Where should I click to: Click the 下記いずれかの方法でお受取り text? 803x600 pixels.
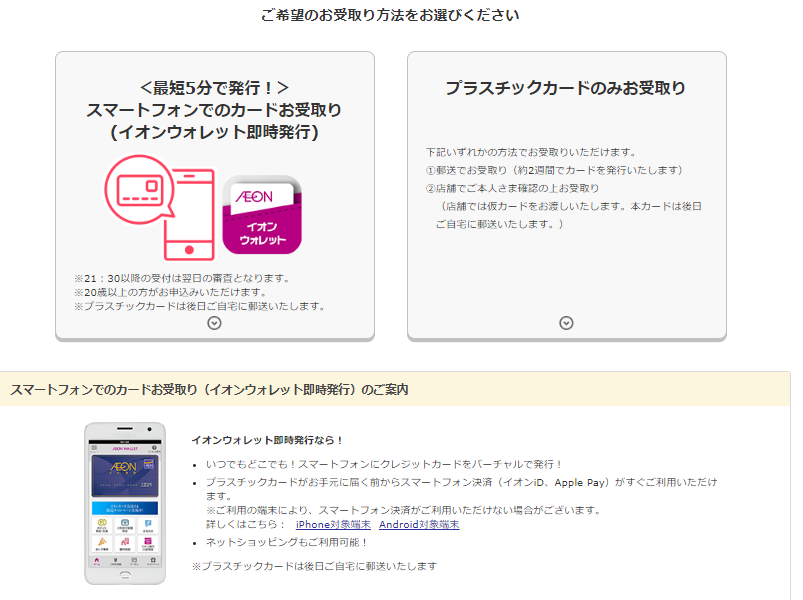[x=531, y=152]
